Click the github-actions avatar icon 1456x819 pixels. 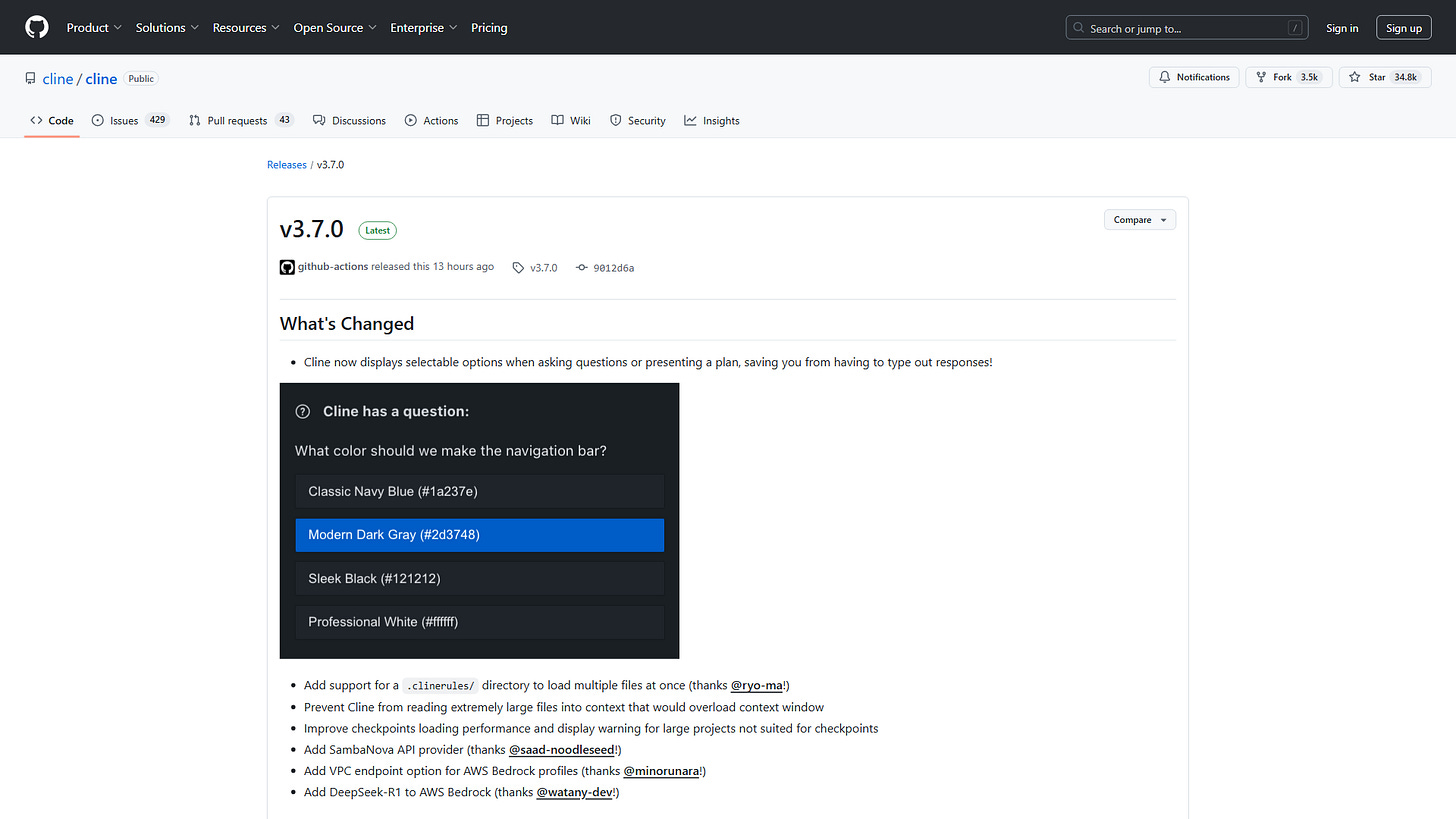pyautogui.click(x=287, y=267)
